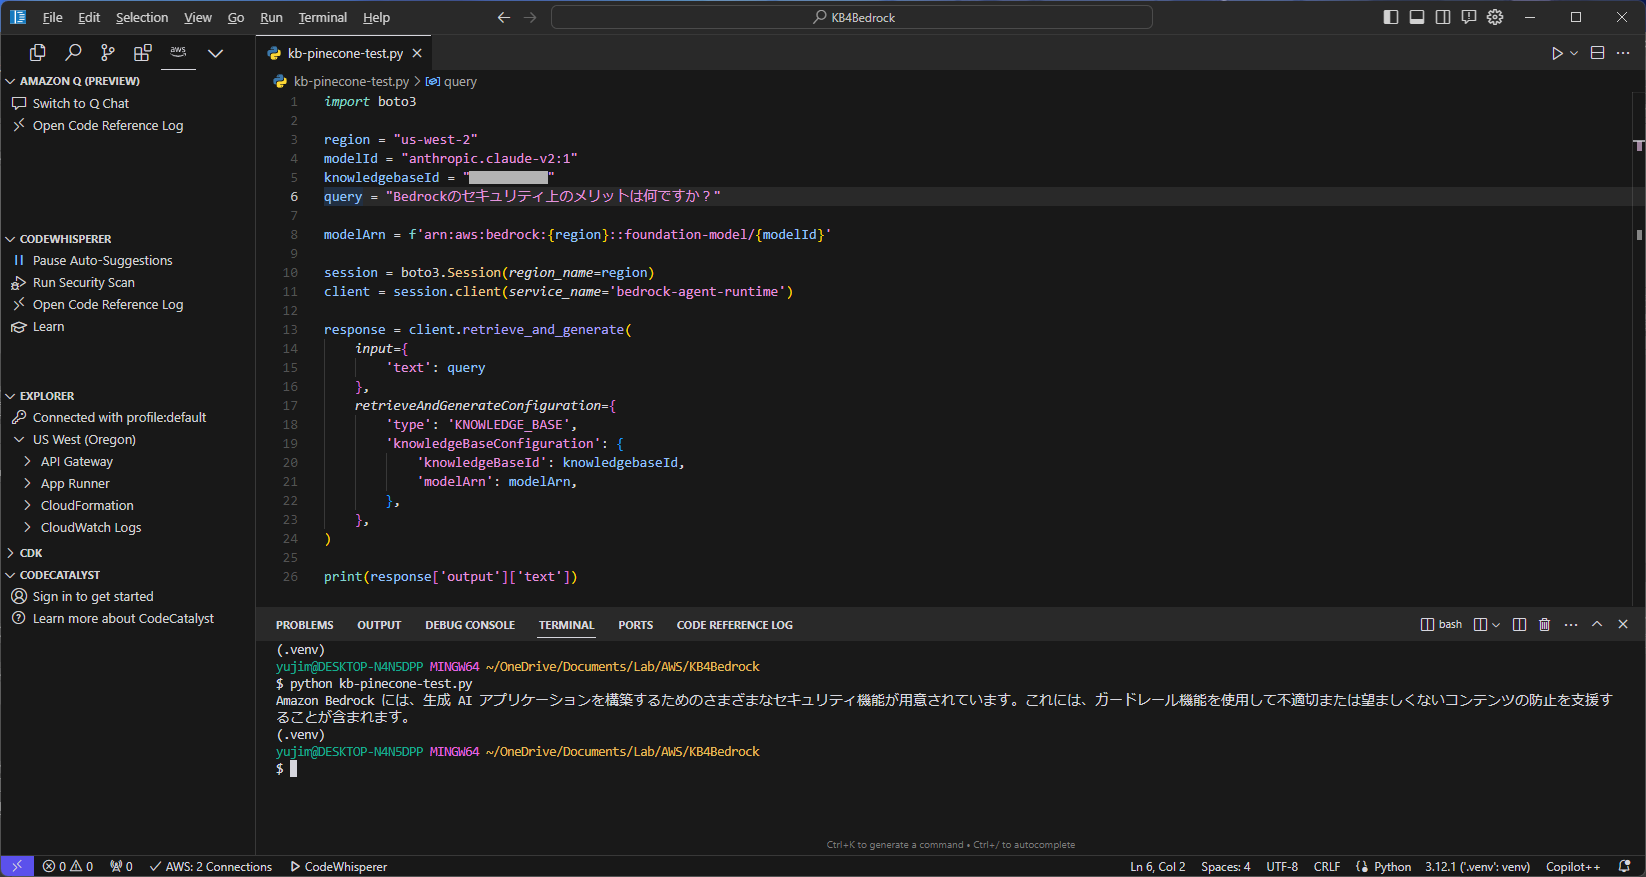The image size is (1646, 877).
Task: Switch to the Debug Console tab
Action: click(x=470, y=625)
